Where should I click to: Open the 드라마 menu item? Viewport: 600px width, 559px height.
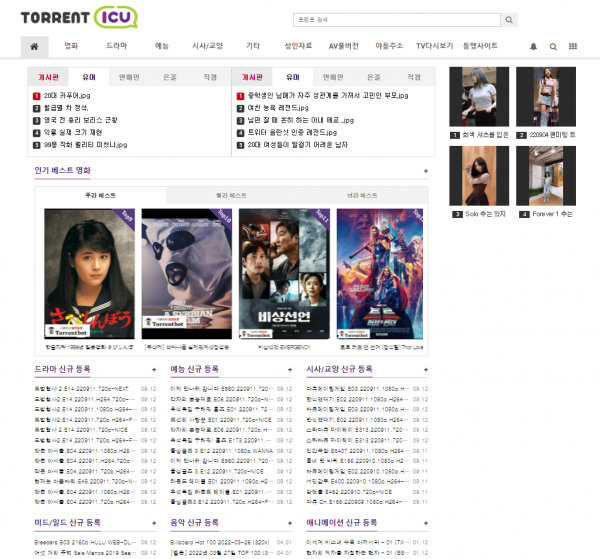[116, 46]
